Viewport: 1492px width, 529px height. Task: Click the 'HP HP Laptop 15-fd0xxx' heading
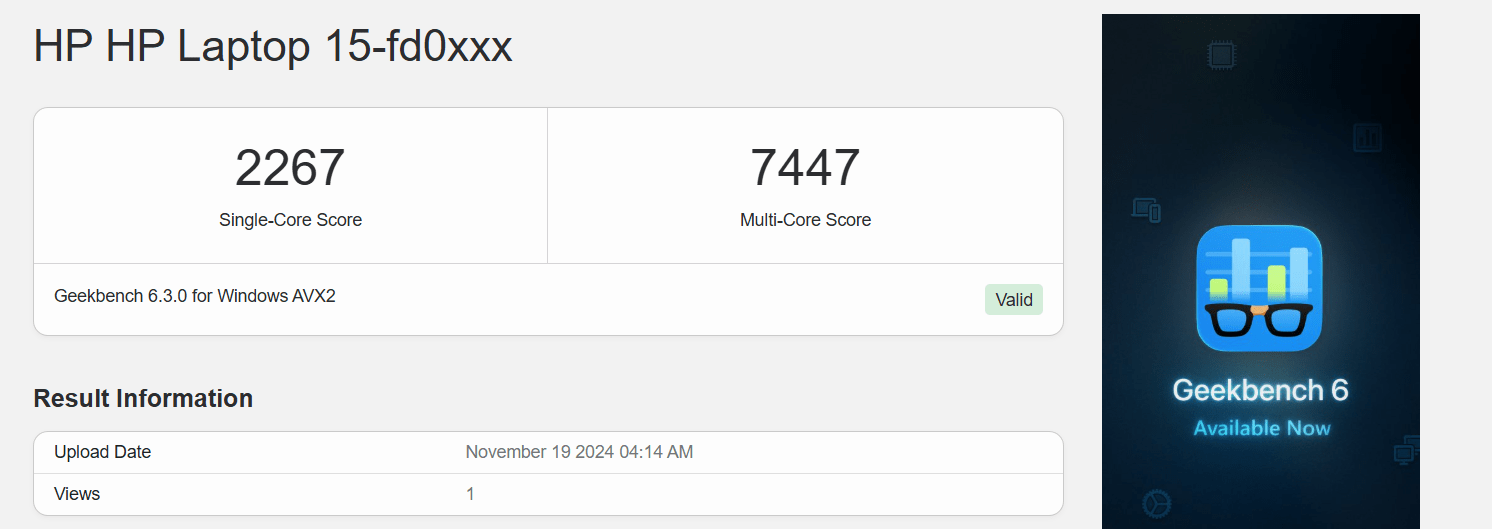point(273,47)
